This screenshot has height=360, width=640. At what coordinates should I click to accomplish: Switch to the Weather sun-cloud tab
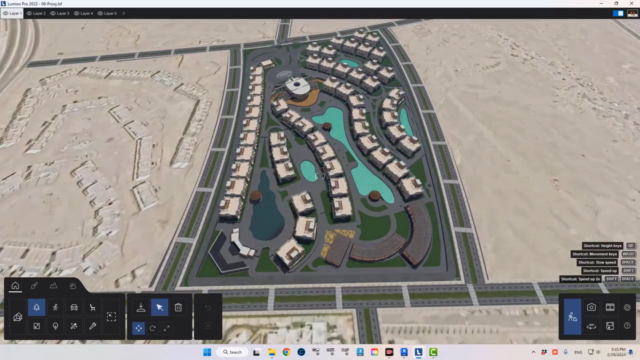(x=73, y=285)
